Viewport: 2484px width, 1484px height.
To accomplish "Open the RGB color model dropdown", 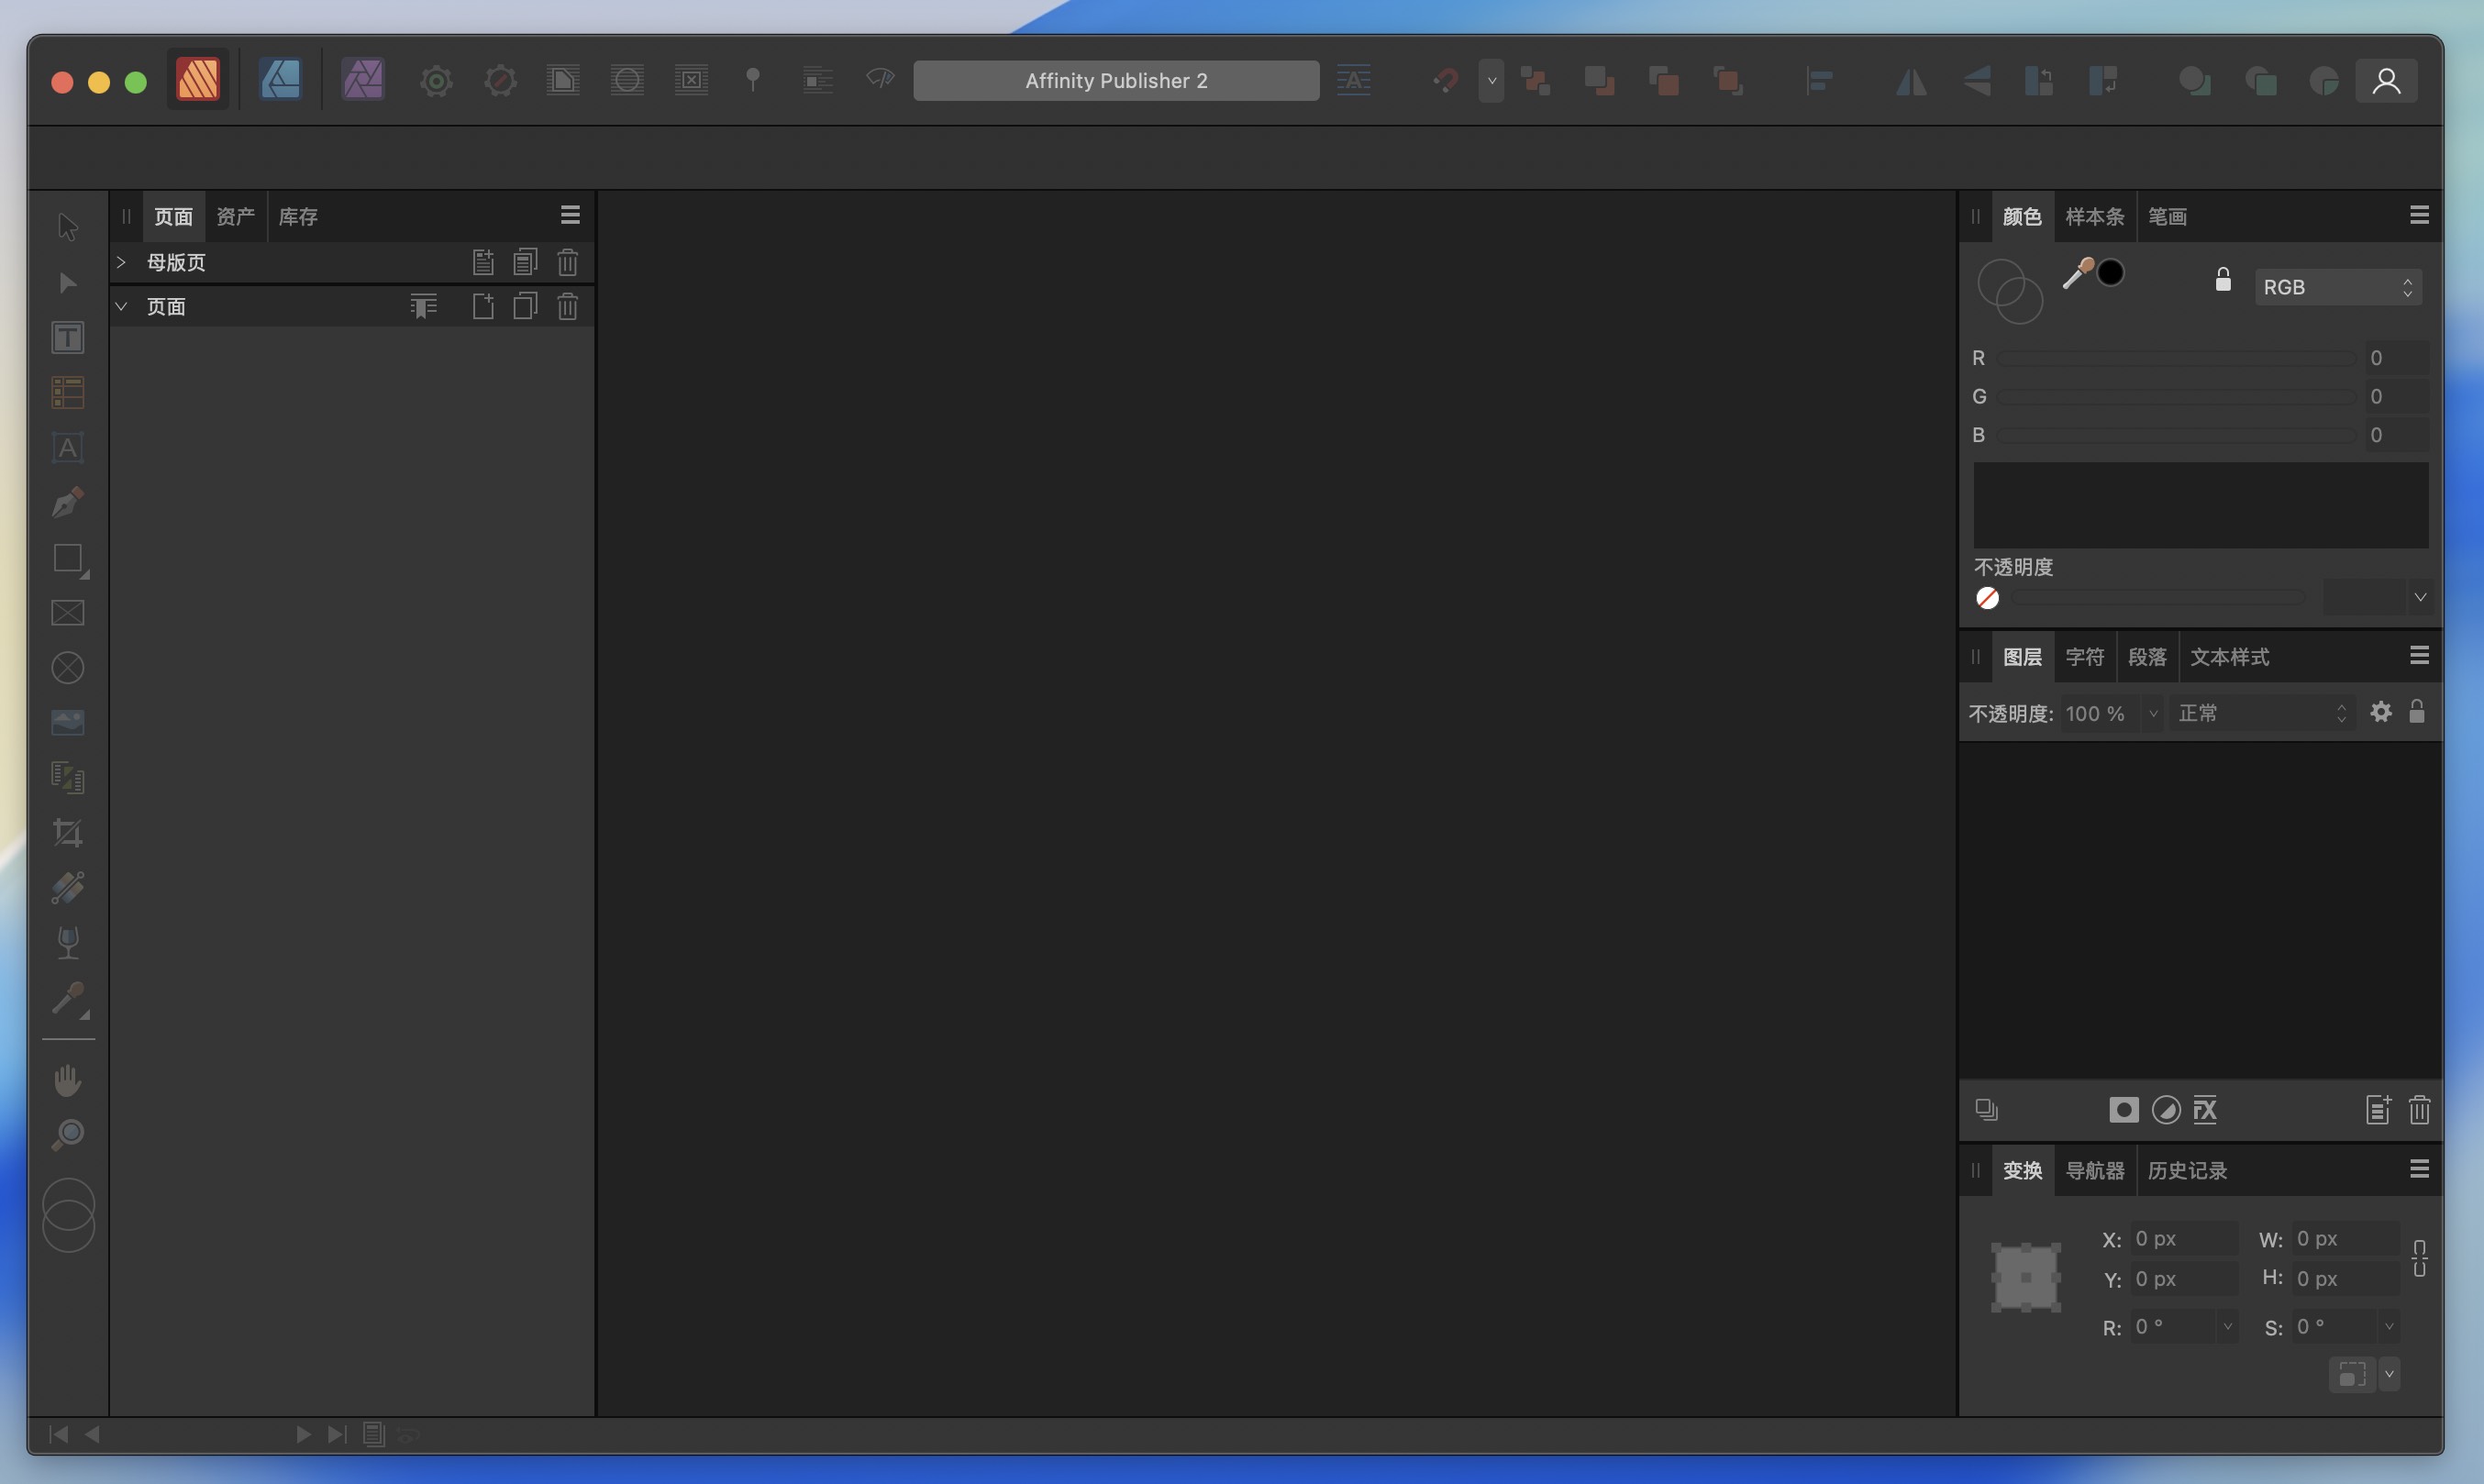I will pos(2338,287).
